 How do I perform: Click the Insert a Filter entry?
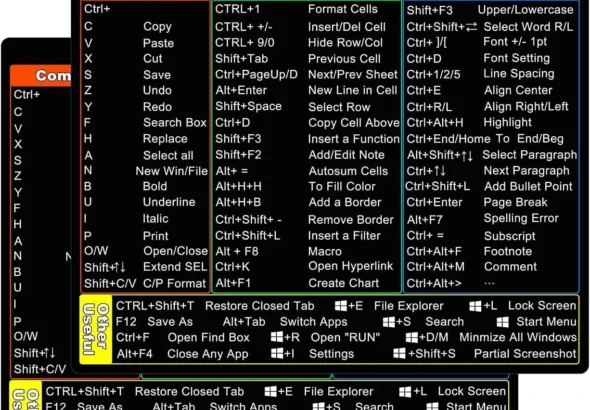tap(344, 236)
